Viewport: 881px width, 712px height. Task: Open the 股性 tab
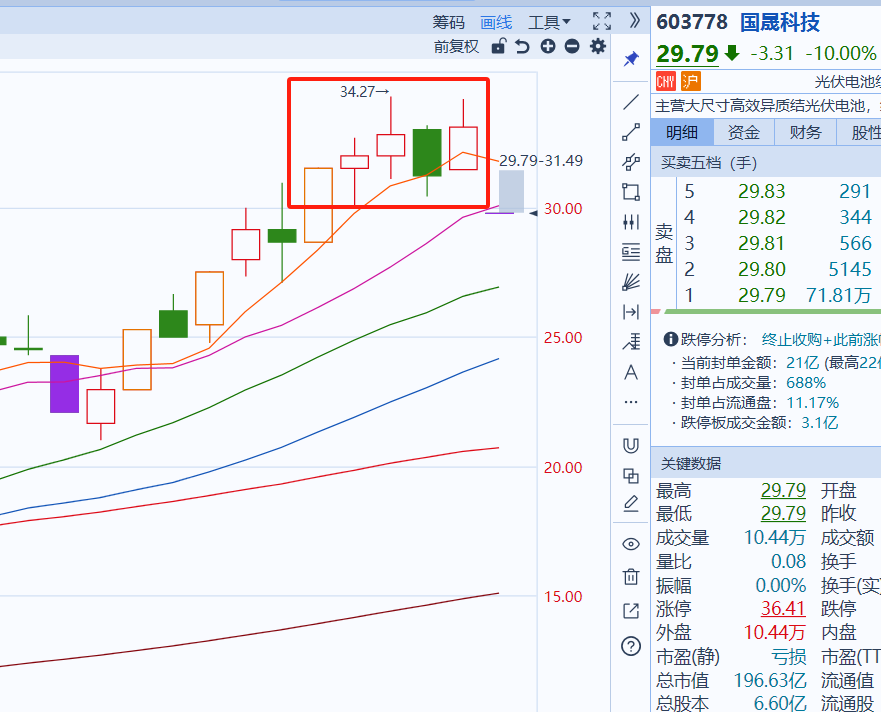tap(859, 133)
